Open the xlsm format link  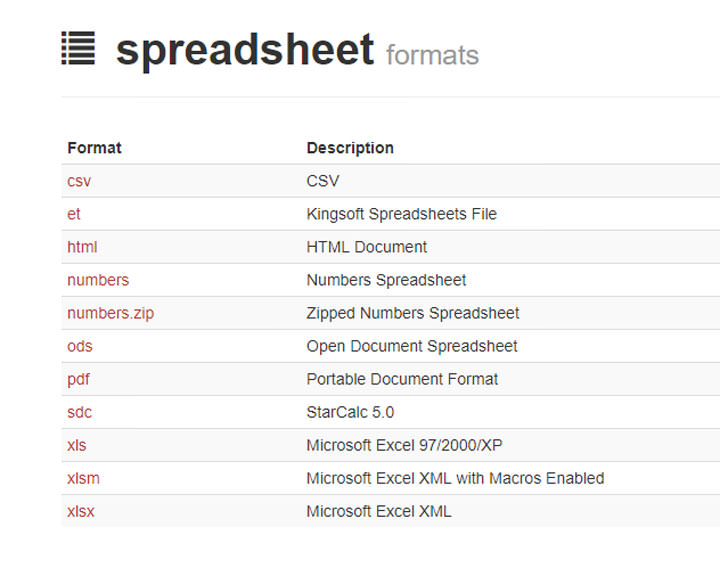83,478
